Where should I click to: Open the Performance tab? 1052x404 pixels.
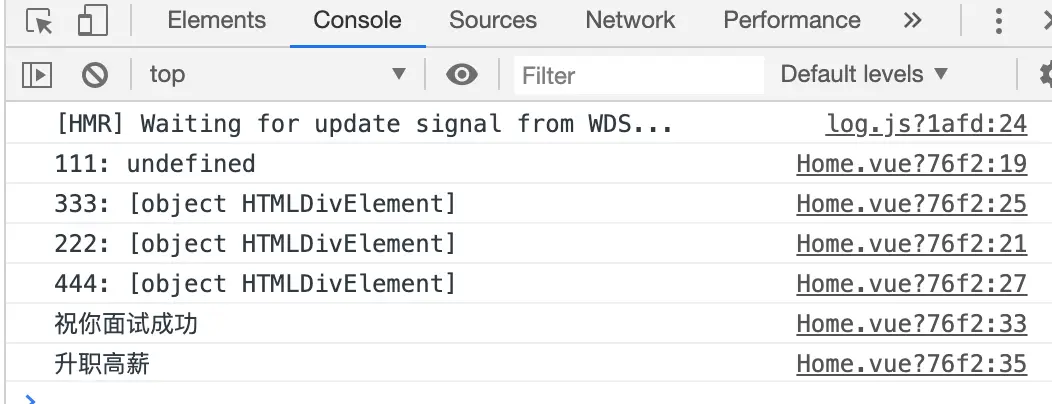coord(792,20)
